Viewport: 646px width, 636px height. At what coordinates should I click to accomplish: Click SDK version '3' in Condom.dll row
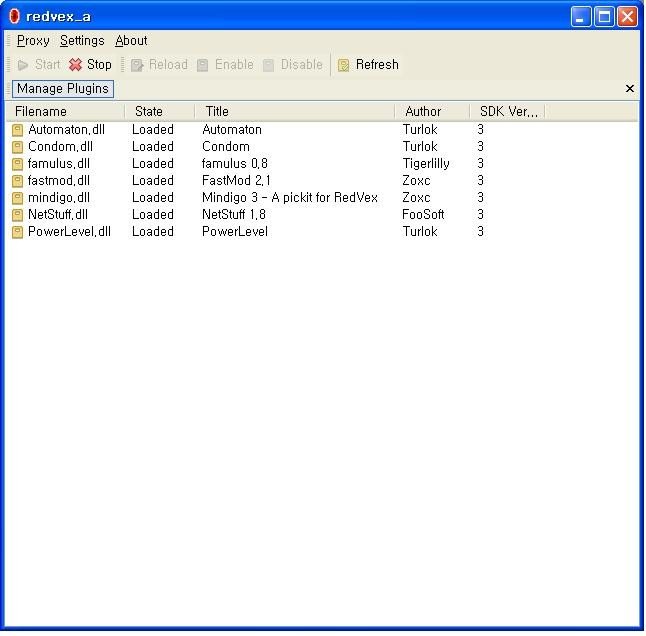pos(480,147)
